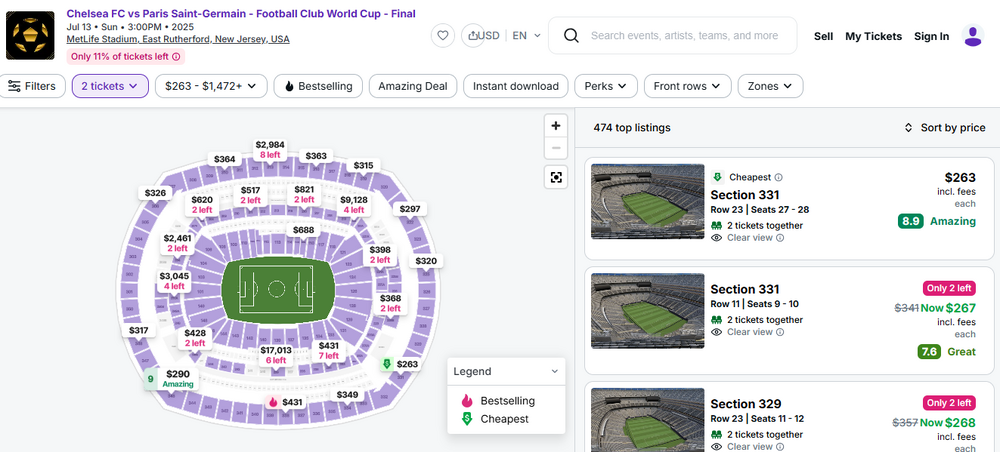Image resolution: width=1000 pixels, height=452 pixels.
Task: Go to My Tickets
Action: pos(873,36)
